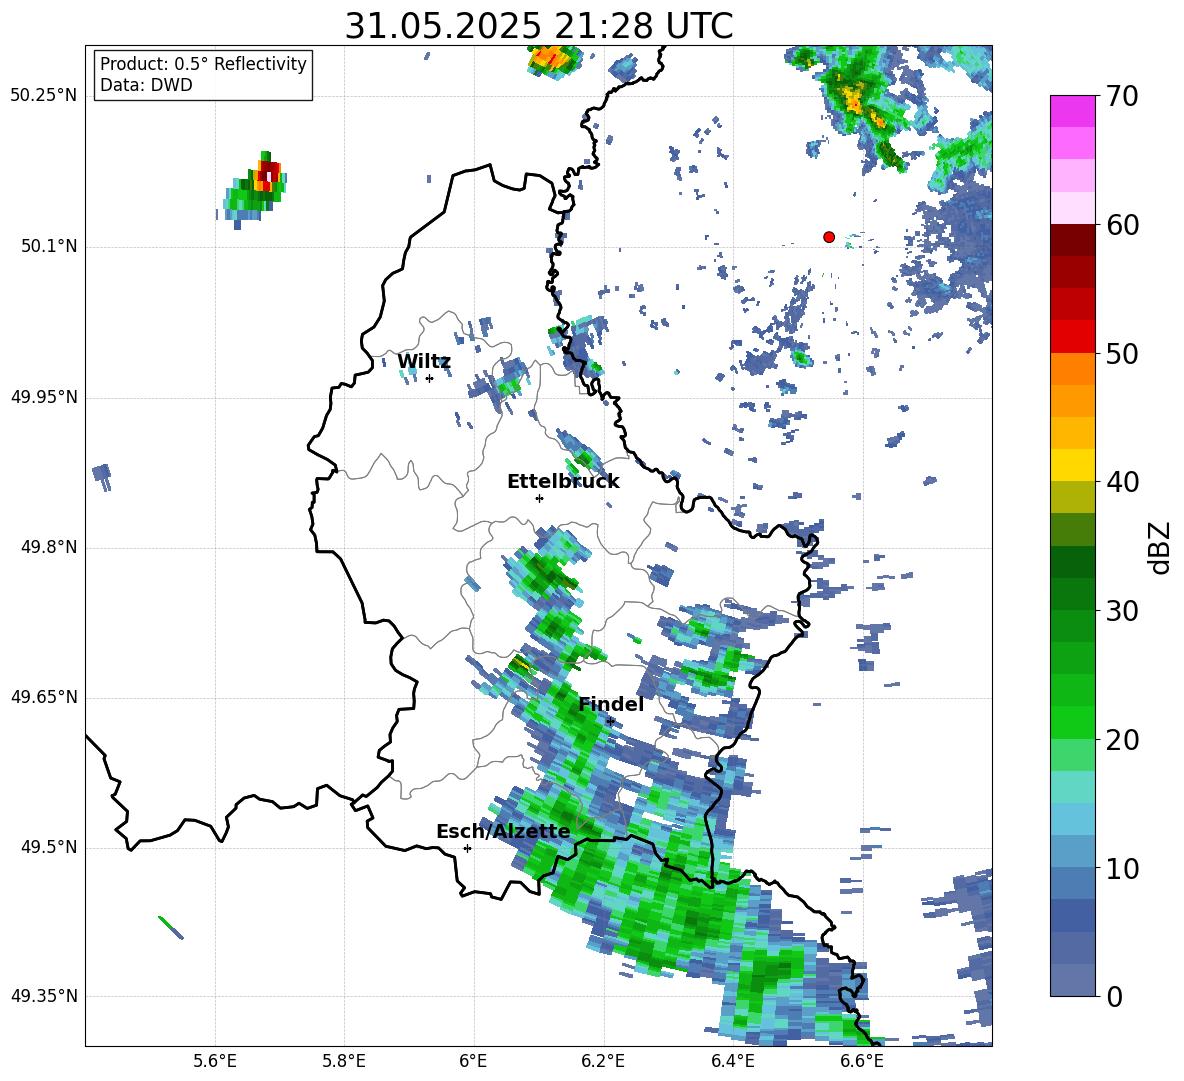
Task: Click the dBZ colorbar axis label
Action: (1159, 547)
